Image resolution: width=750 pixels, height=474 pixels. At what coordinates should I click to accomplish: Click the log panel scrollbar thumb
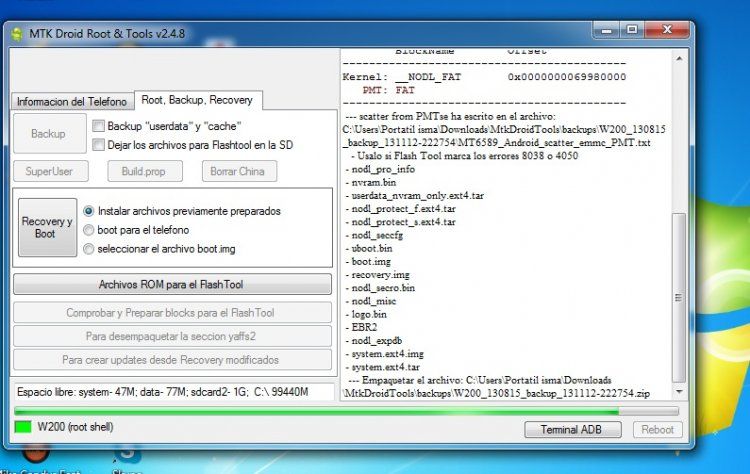[679, 298]
